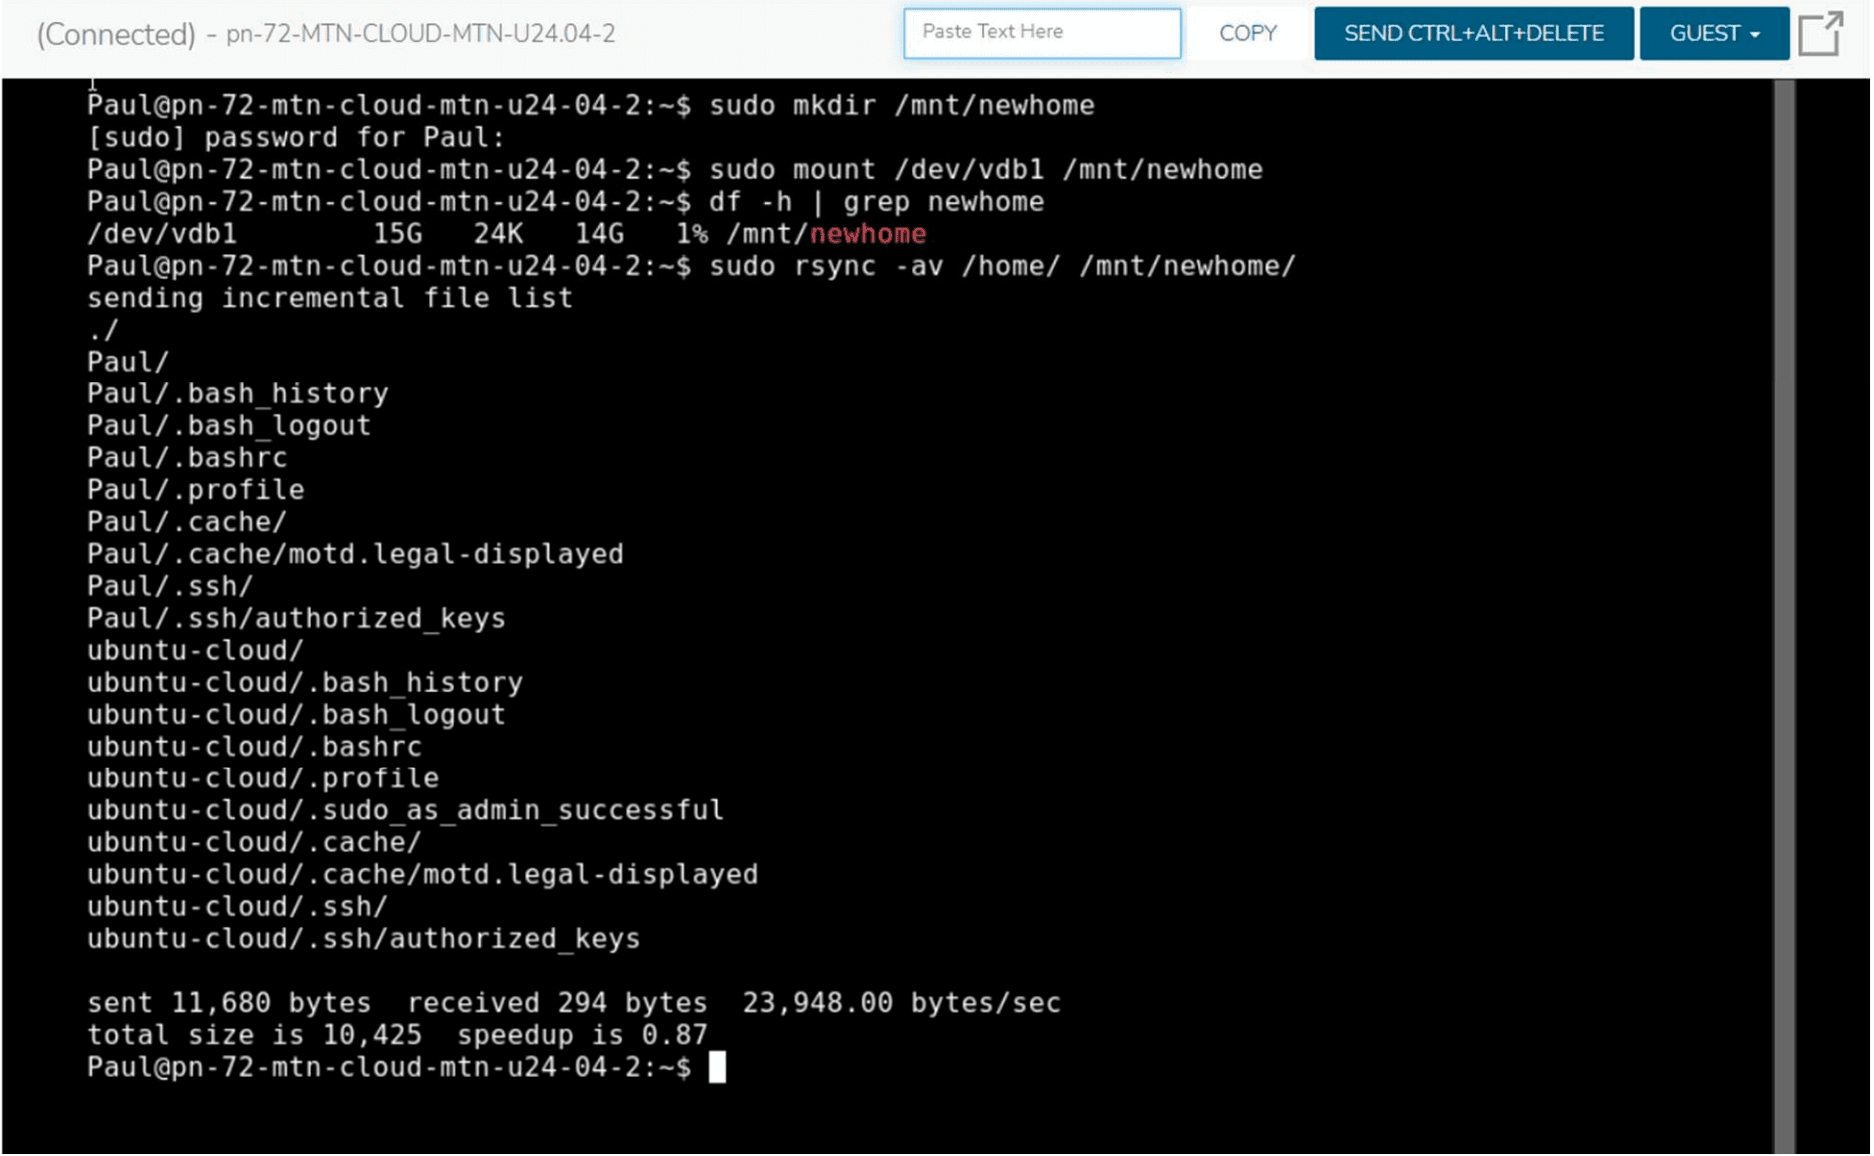Click 'ubuntu-cloud/.profile' line
Screen dimensions: 1874x1156
[x=262, y=778]
